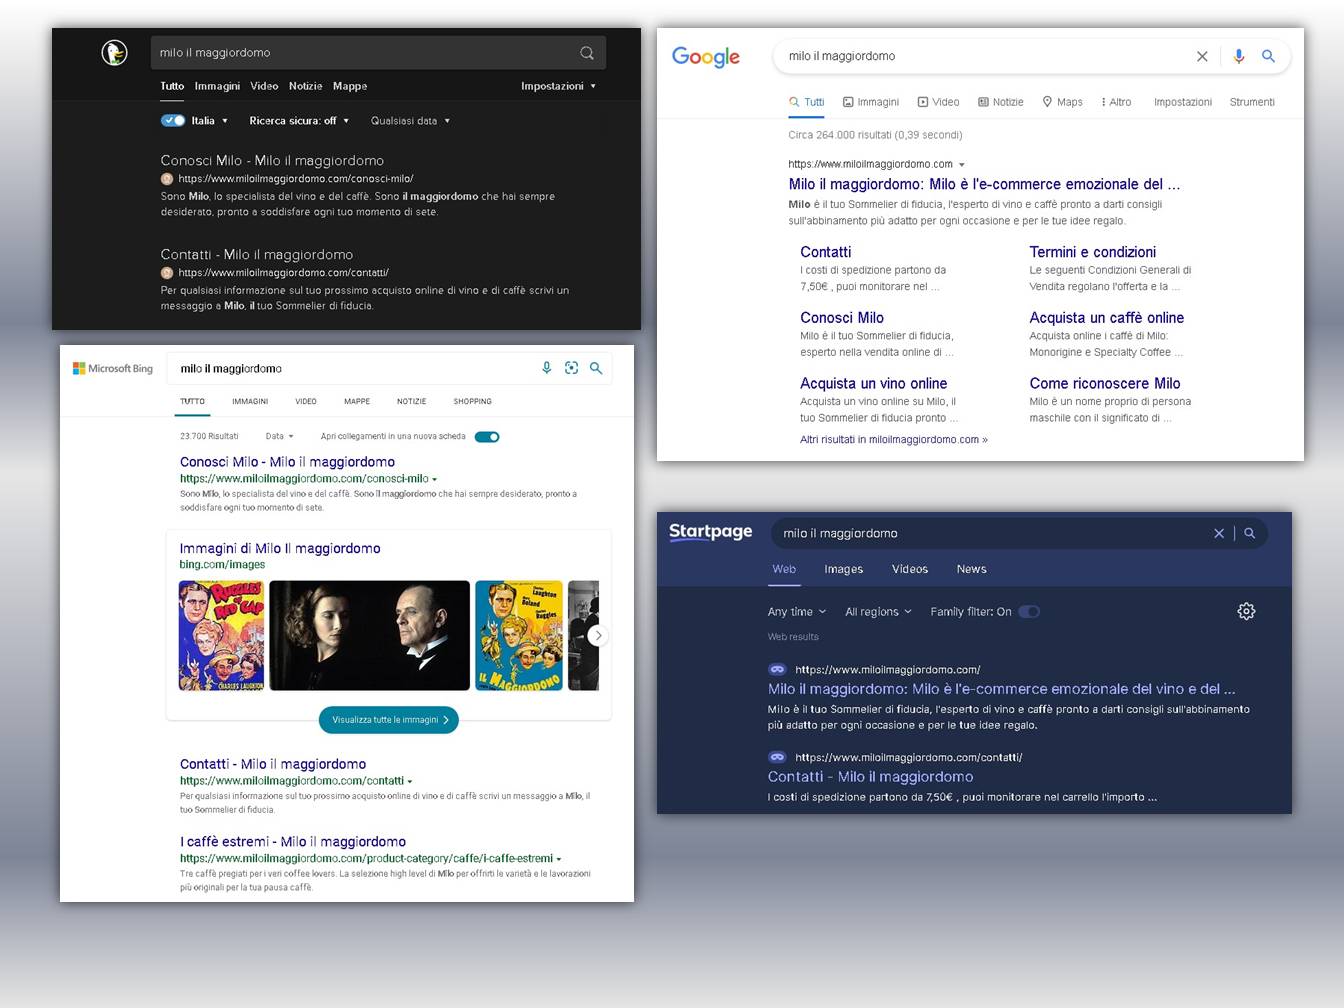Viewport: 1344px width, 1008px height.
Task: Clear the Google search box with X icon
Action: tap(1202, 56)
